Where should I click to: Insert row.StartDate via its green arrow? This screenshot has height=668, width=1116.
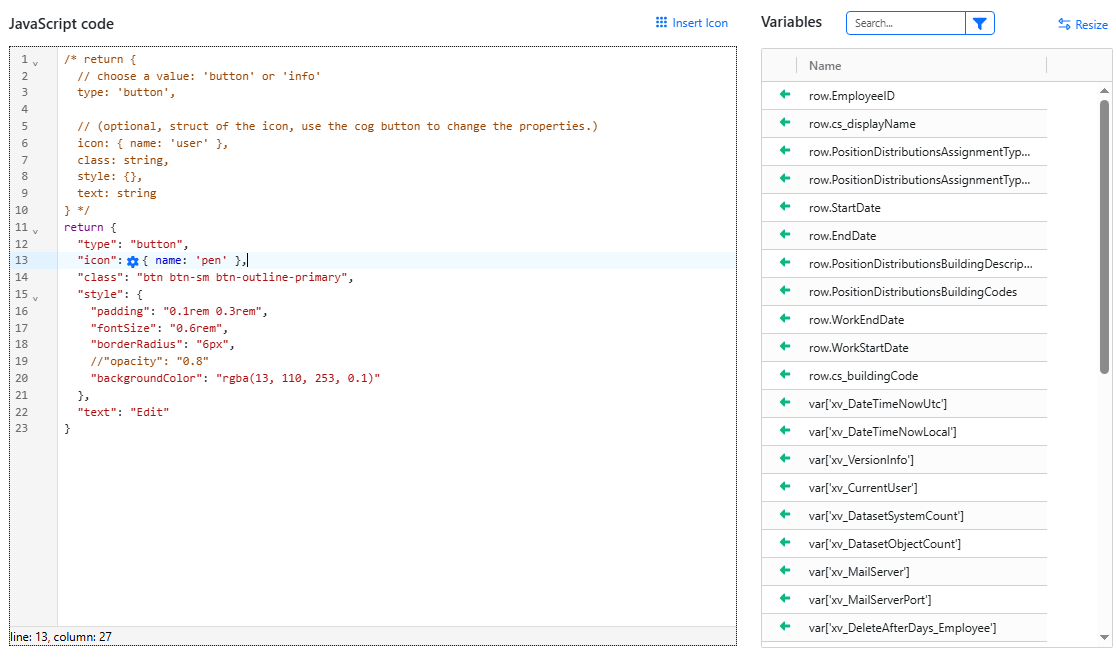pyautogui.click(x=785, y=206)
